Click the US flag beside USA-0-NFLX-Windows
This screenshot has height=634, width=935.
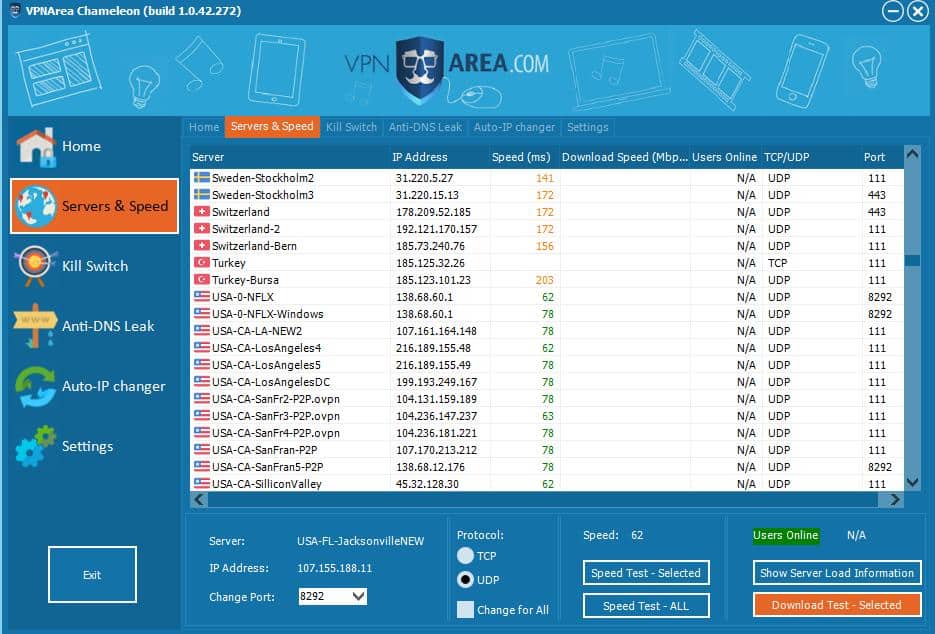[202, 314]
